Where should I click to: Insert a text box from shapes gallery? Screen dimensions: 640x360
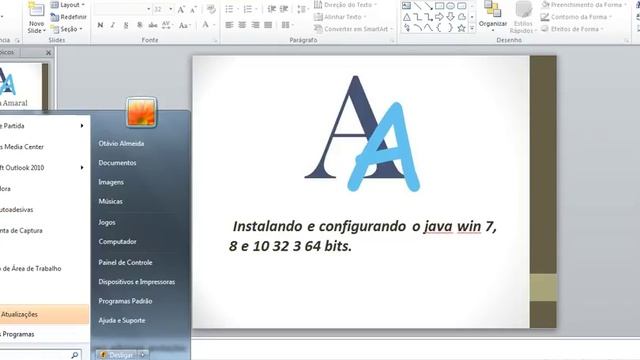tap(406, 6)
